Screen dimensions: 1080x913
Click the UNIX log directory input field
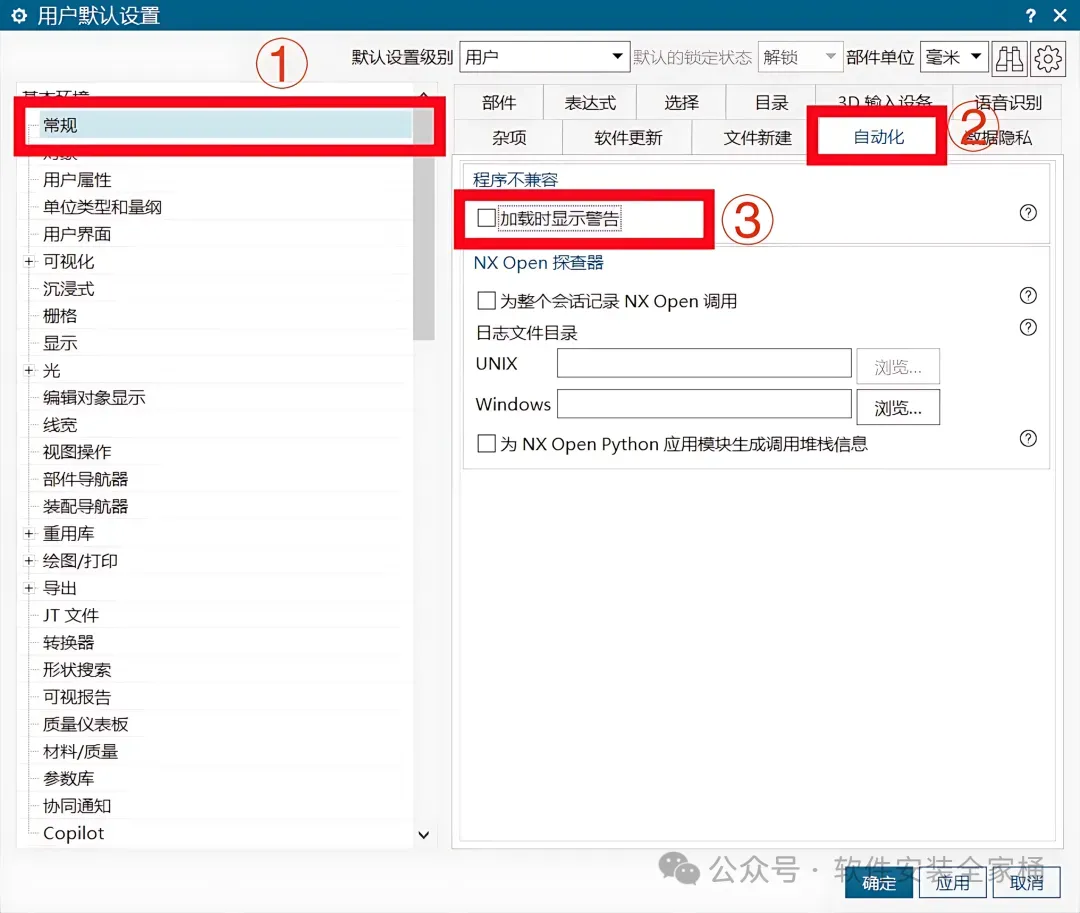pos(704,363)
